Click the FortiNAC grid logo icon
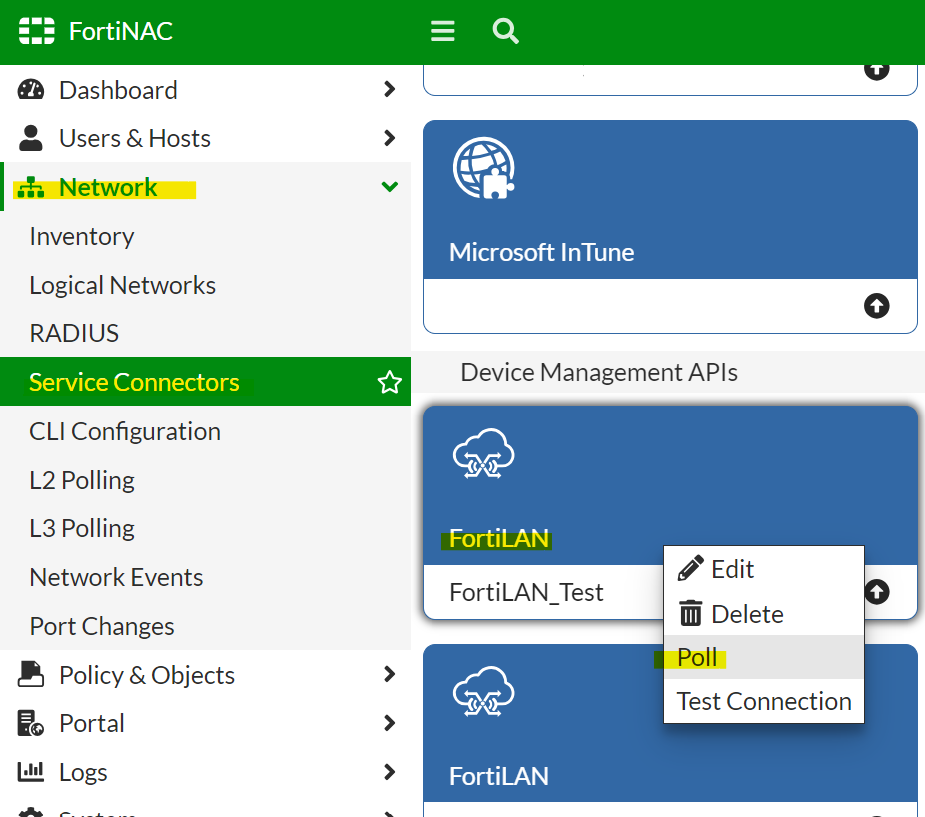The width and height of the screenshot is (925, 817). 36,31
